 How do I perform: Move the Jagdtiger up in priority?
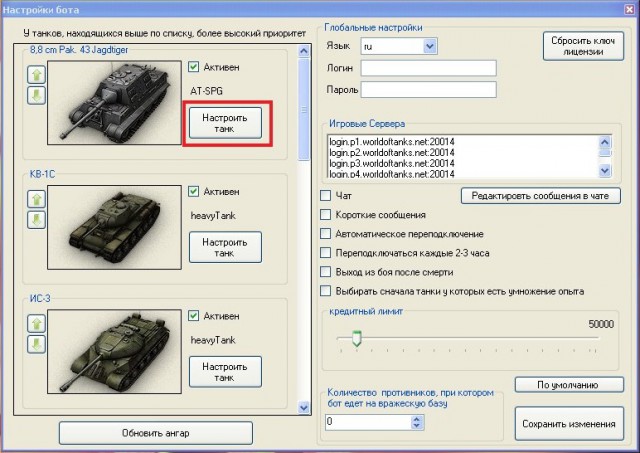click(36, 75)
